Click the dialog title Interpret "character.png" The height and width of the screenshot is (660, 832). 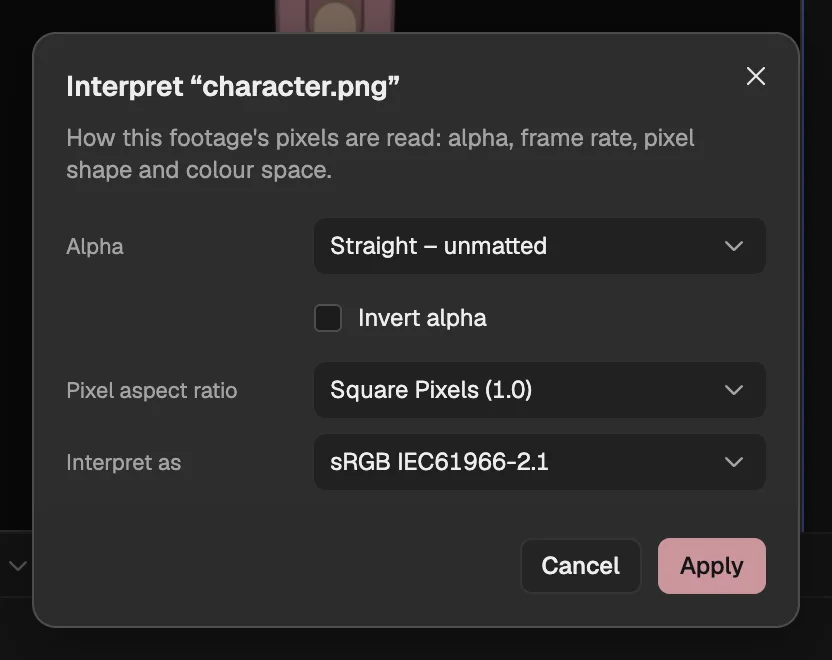pos(233,86)
